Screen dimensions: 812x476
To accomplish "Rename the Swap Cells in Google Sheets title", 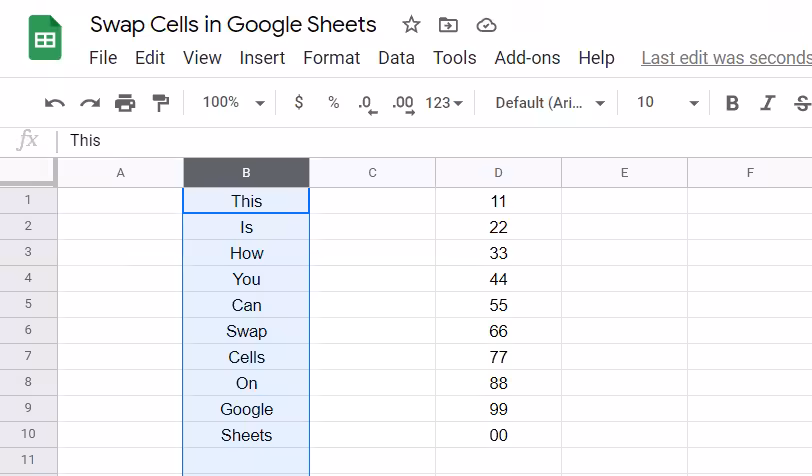I will 233,25.
